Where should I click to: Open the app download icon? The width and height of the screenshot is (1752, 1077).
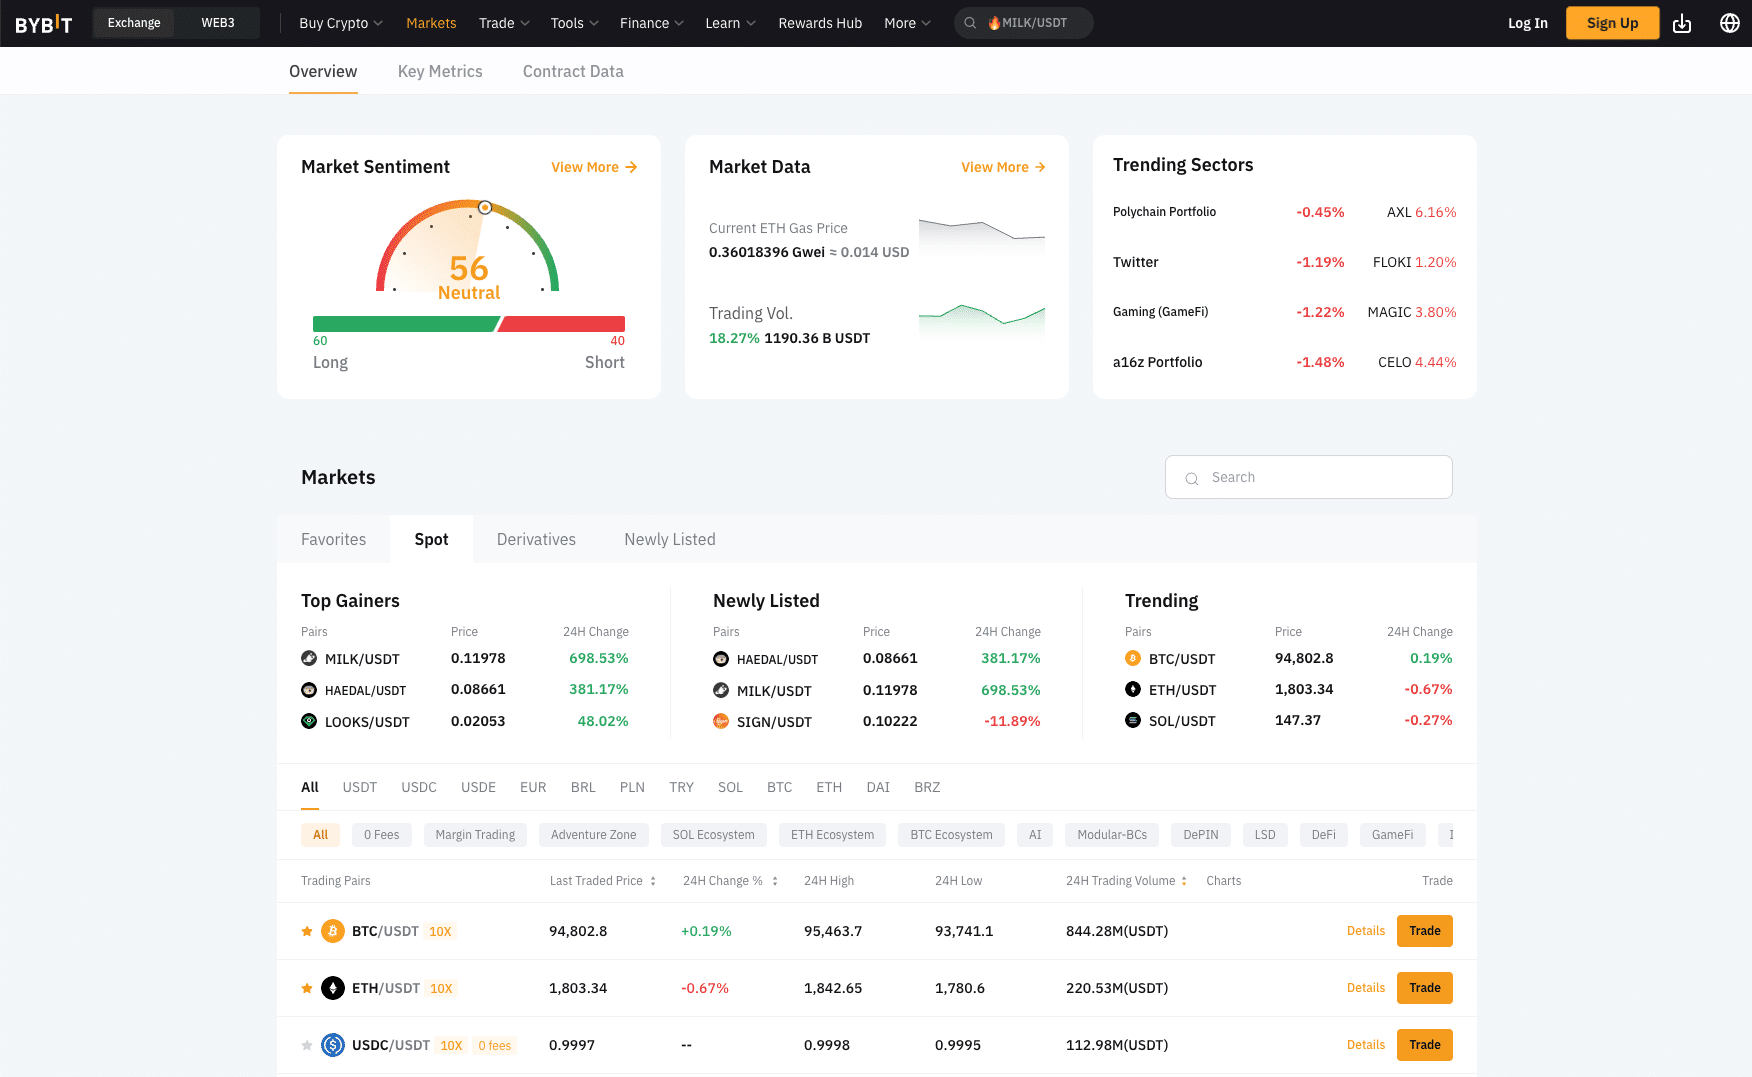tap(1682, 23)
